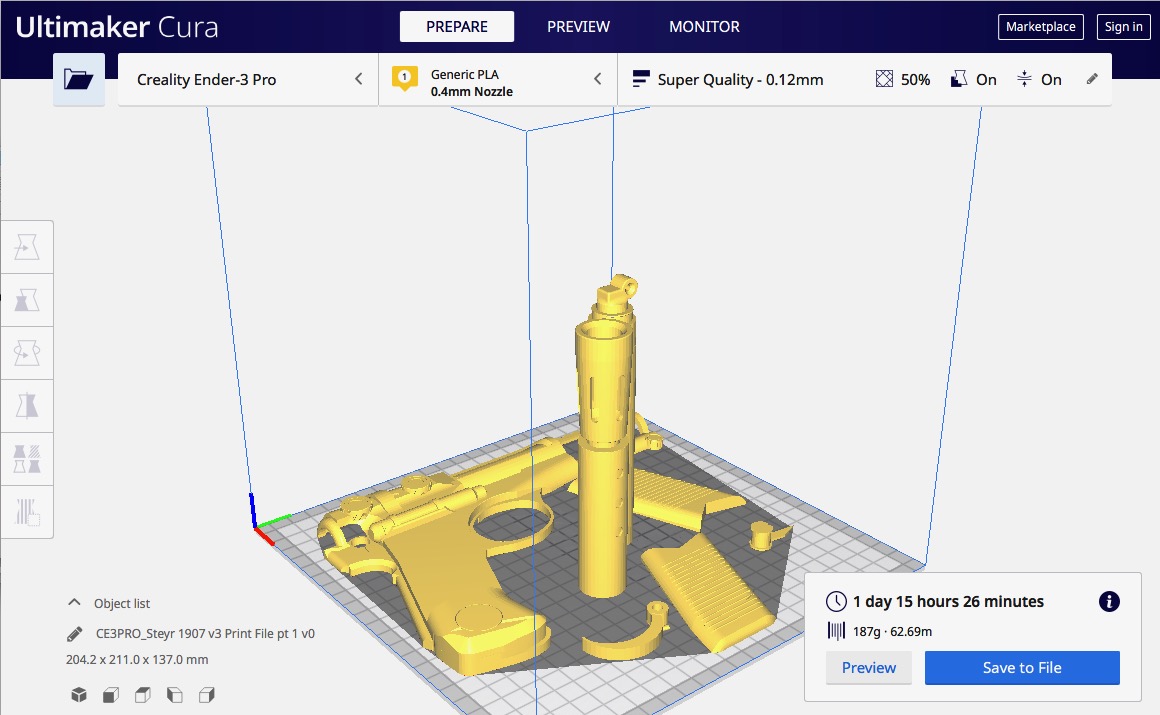This screenshot has width=1160, height=715.
Task: Expand the Creality Ender-3 Pro printer selector
Action: pos(248,79)
